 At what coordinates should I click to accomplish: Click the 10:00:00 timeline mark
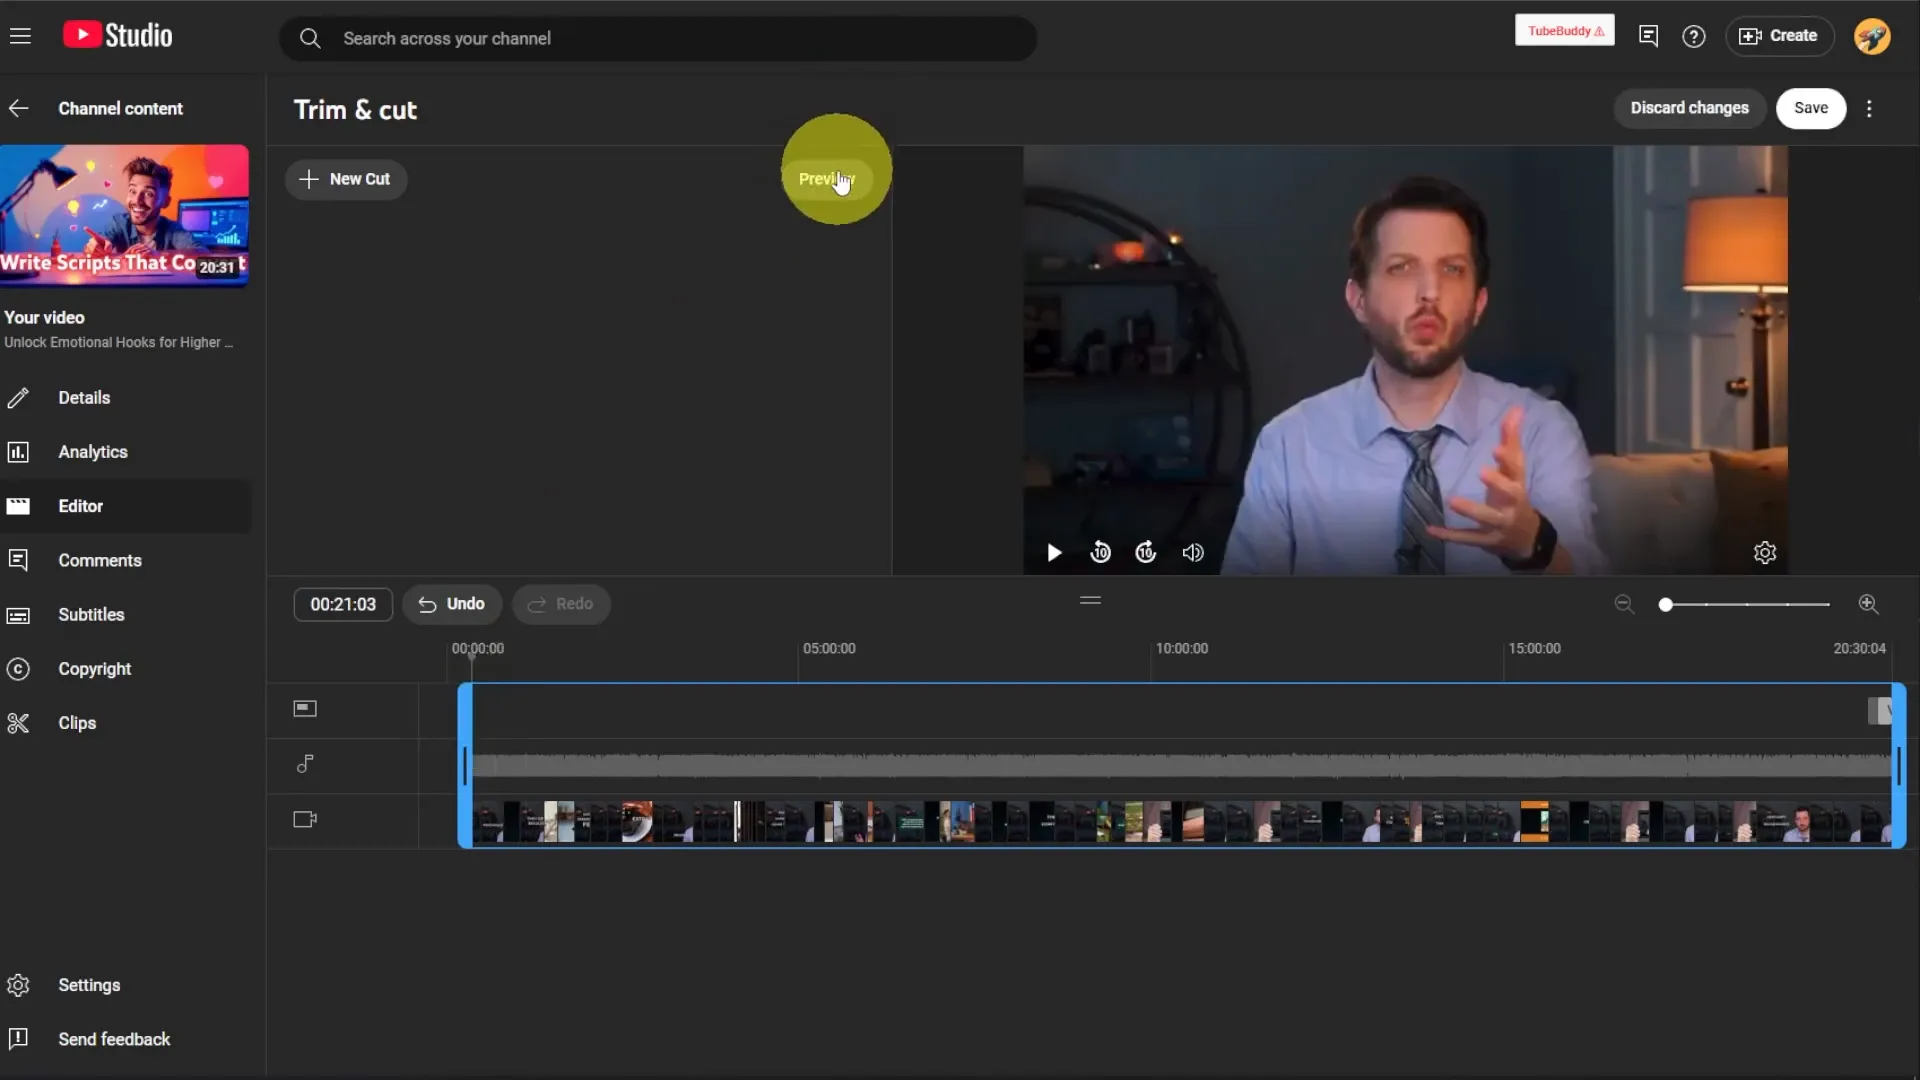(1182, 649)
